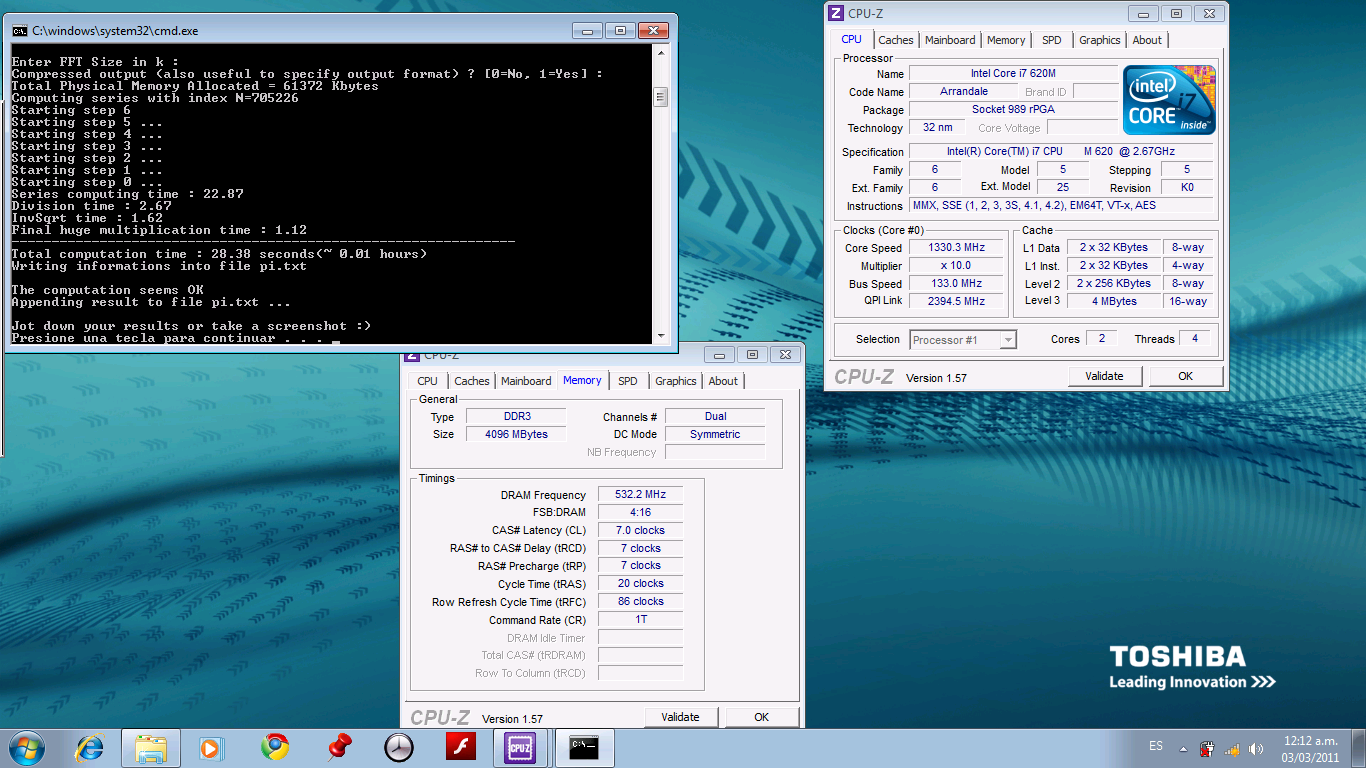Click the Level 3 cache value 4 MBytes

[1114, 301]
